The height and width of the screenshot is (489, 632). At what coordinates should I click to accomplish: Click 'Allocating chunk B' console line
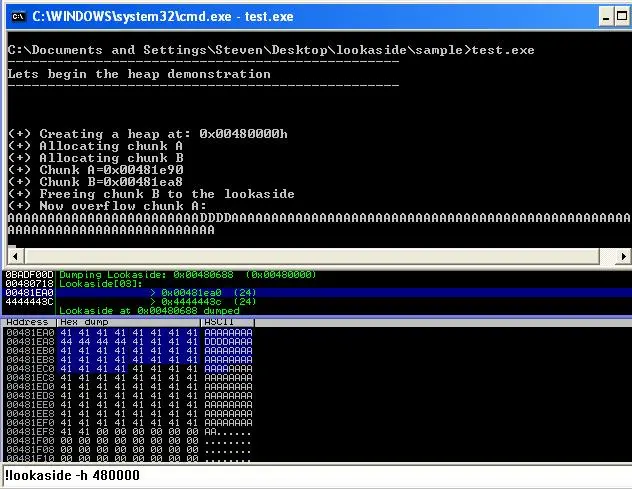pyautogui.click(x=96, y=158)
